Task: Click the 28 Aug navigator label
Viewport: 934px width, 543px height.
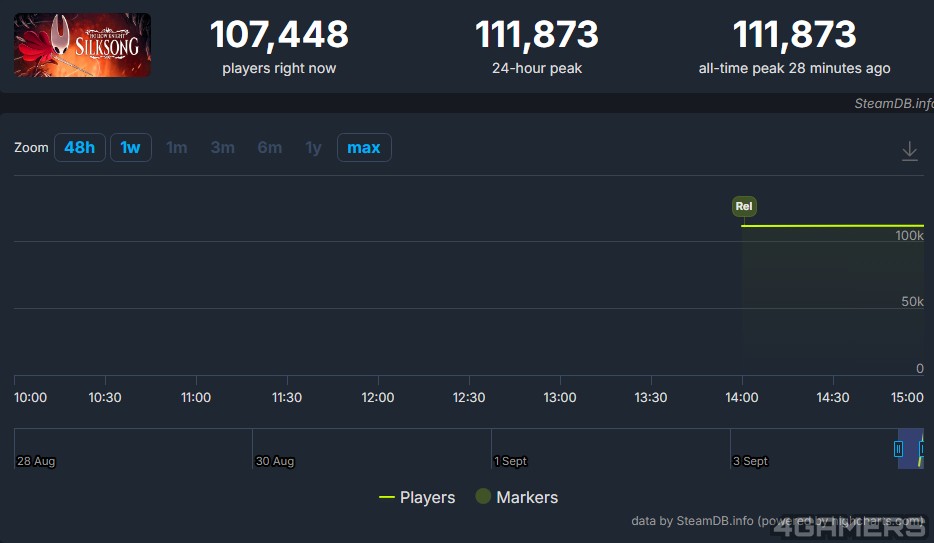Action: pyautogui.click(x=36, y=461)
